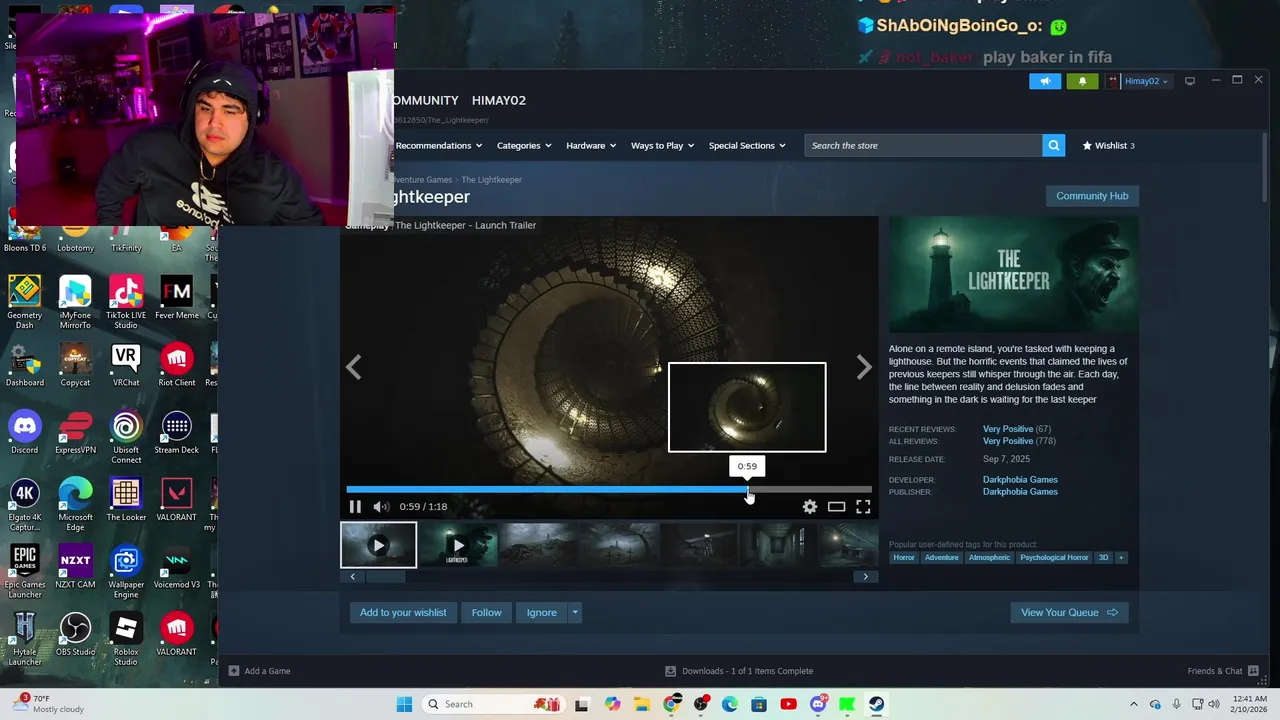Open YouTube from taskbar

788,704
